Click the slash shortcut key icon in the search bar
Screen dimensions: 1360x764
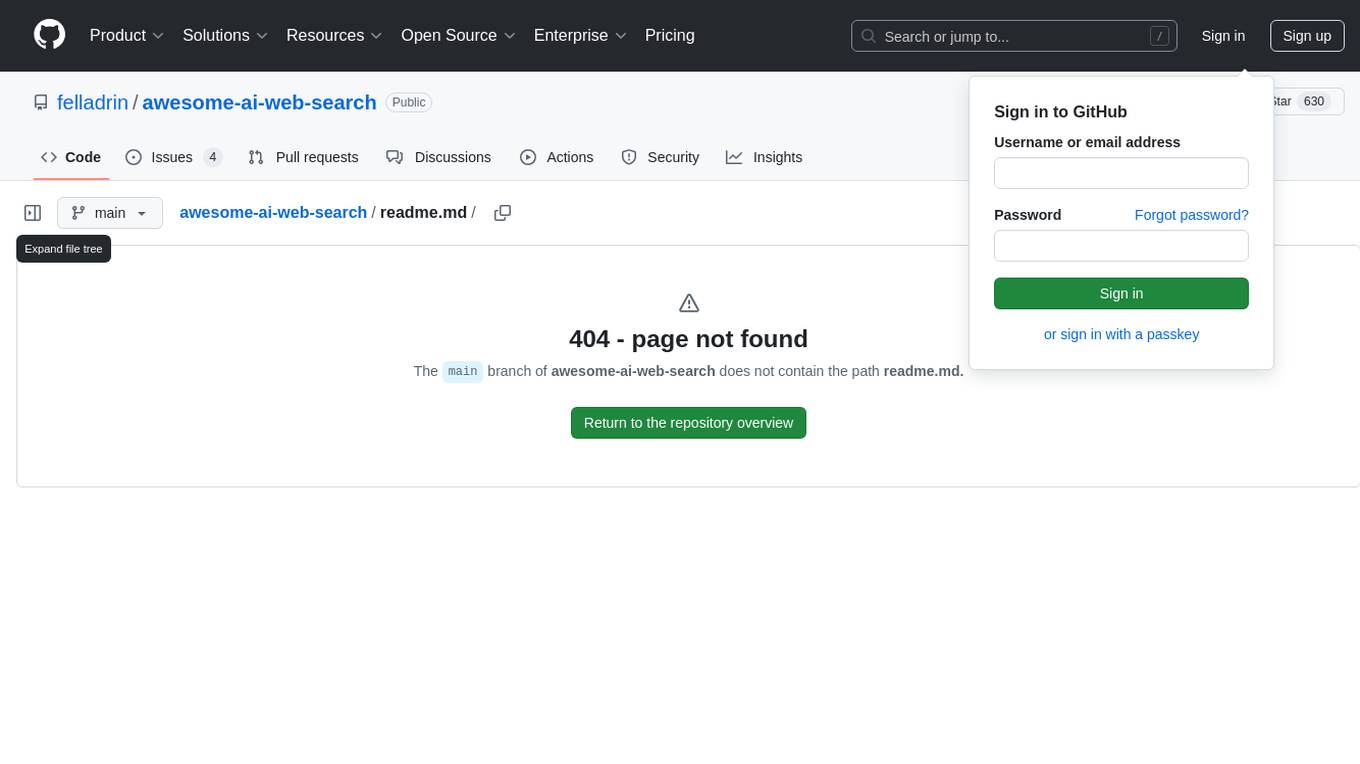(x=1159, y=36)
